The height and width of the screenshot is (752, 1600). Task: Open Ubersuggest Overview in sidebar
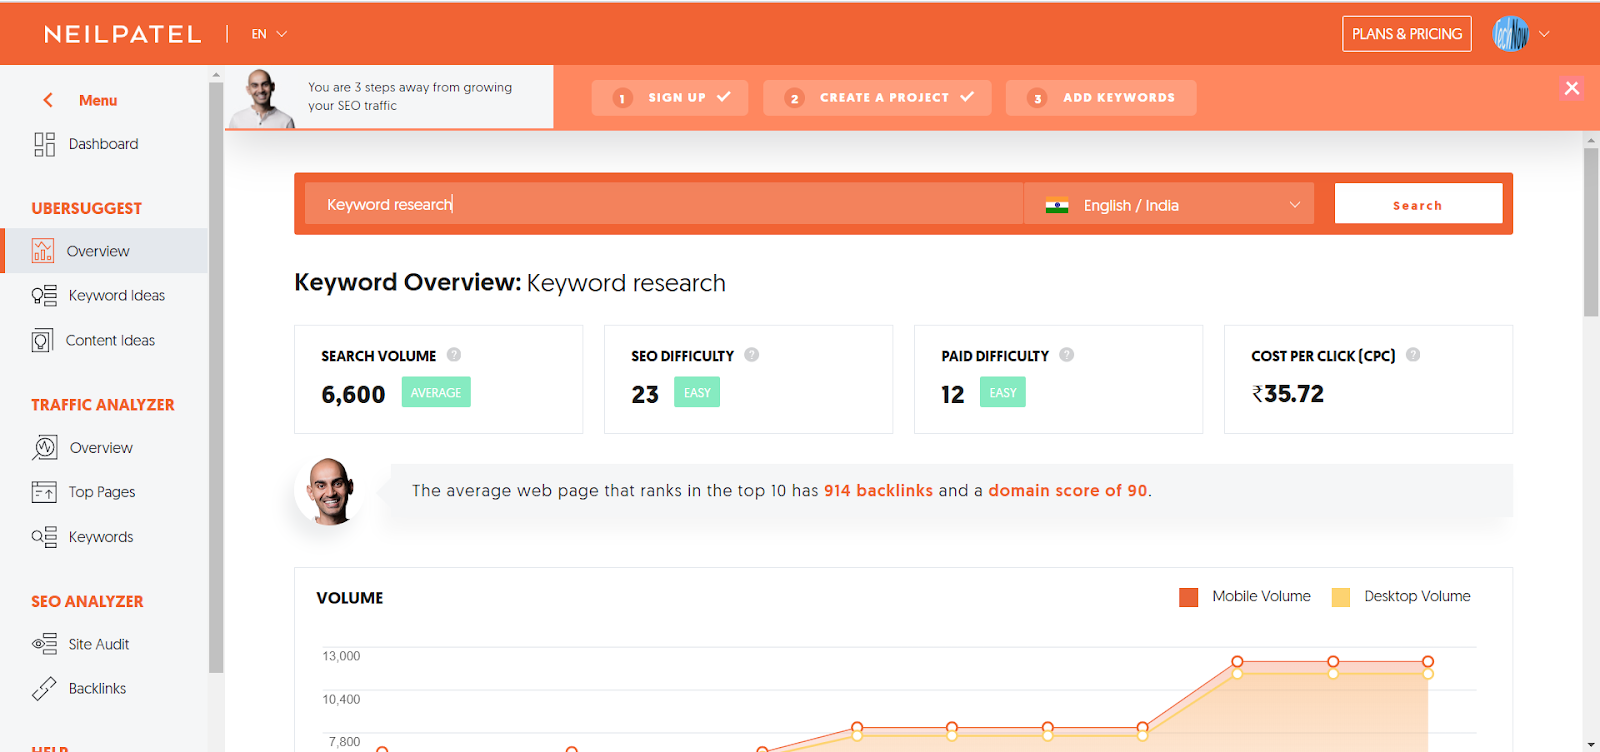pos(105,251)
